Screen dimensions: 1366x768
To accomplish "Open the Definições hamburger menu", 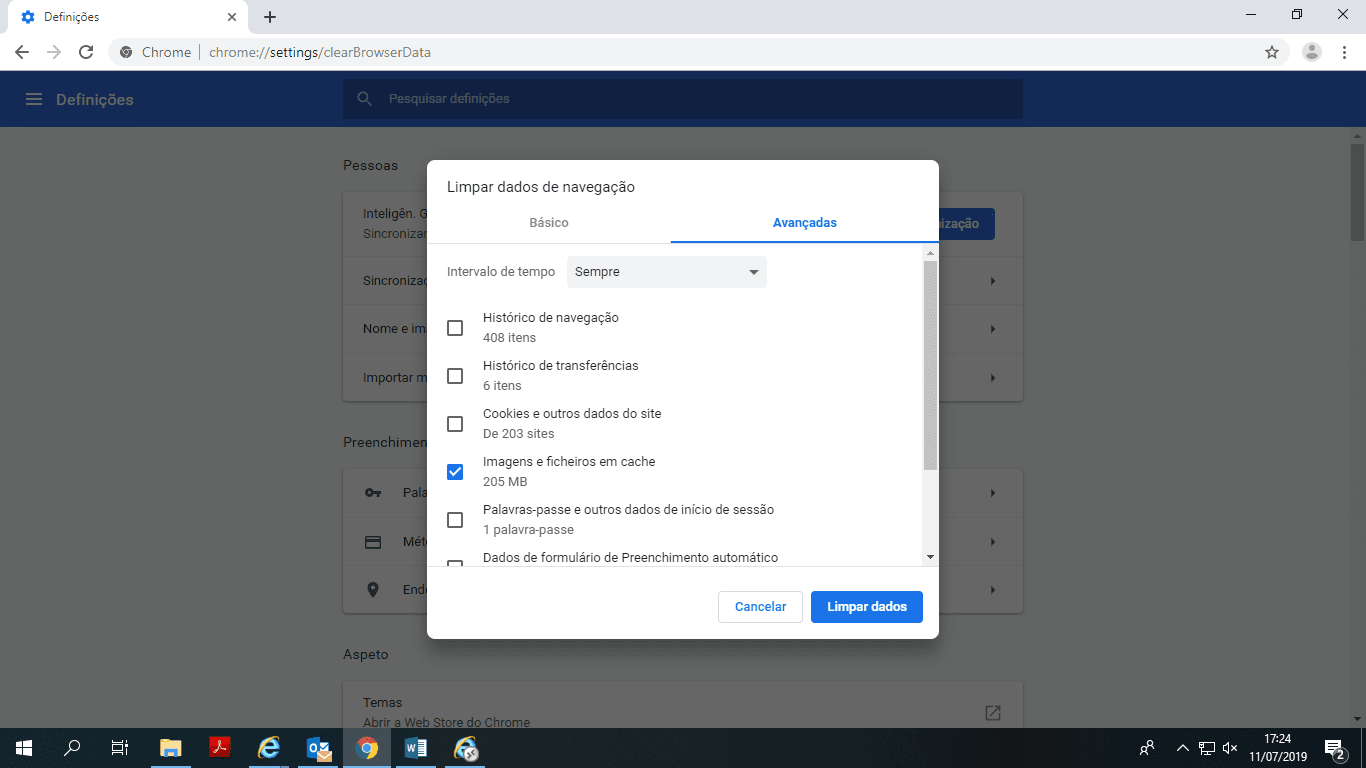I will pyautogui.click(x=34, y=99).
